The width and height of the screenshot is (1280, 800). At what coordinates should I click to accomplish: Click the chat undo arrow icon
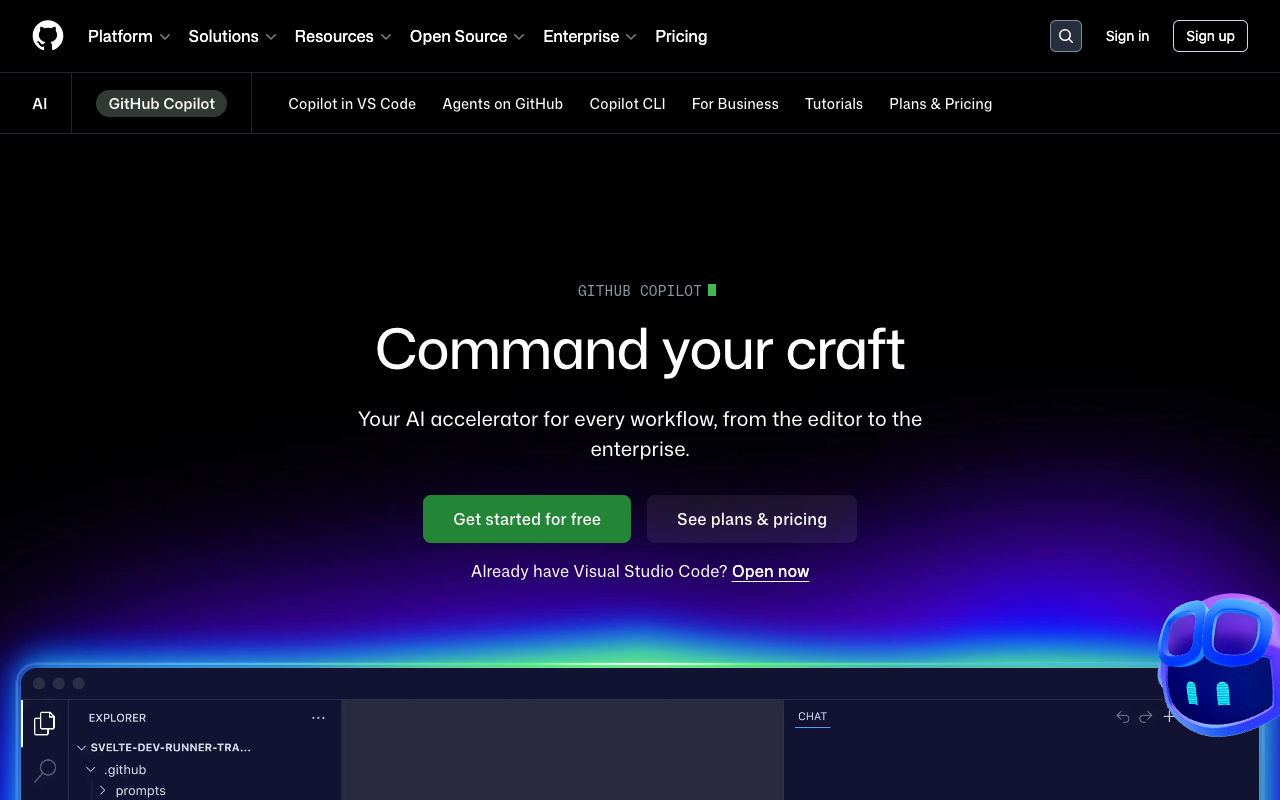coord(1122,717)
